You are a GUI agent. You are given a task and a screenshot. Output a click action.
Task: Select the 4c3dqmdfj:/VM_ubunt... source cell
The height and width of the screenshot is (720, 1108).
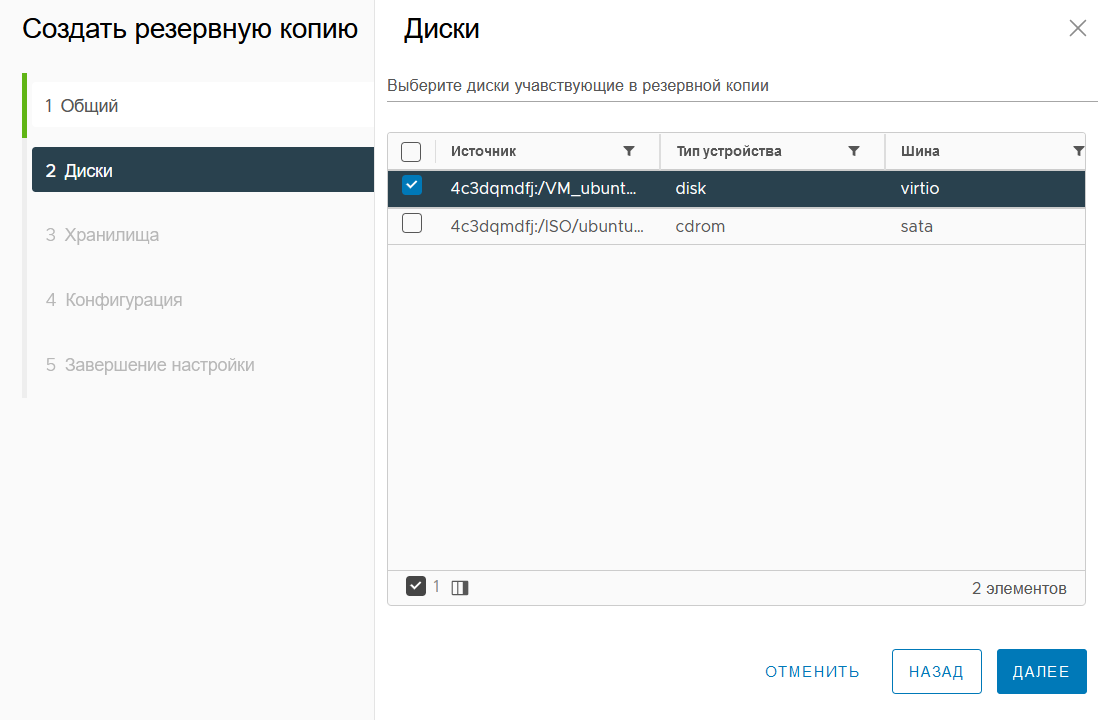tap(543, 189)
